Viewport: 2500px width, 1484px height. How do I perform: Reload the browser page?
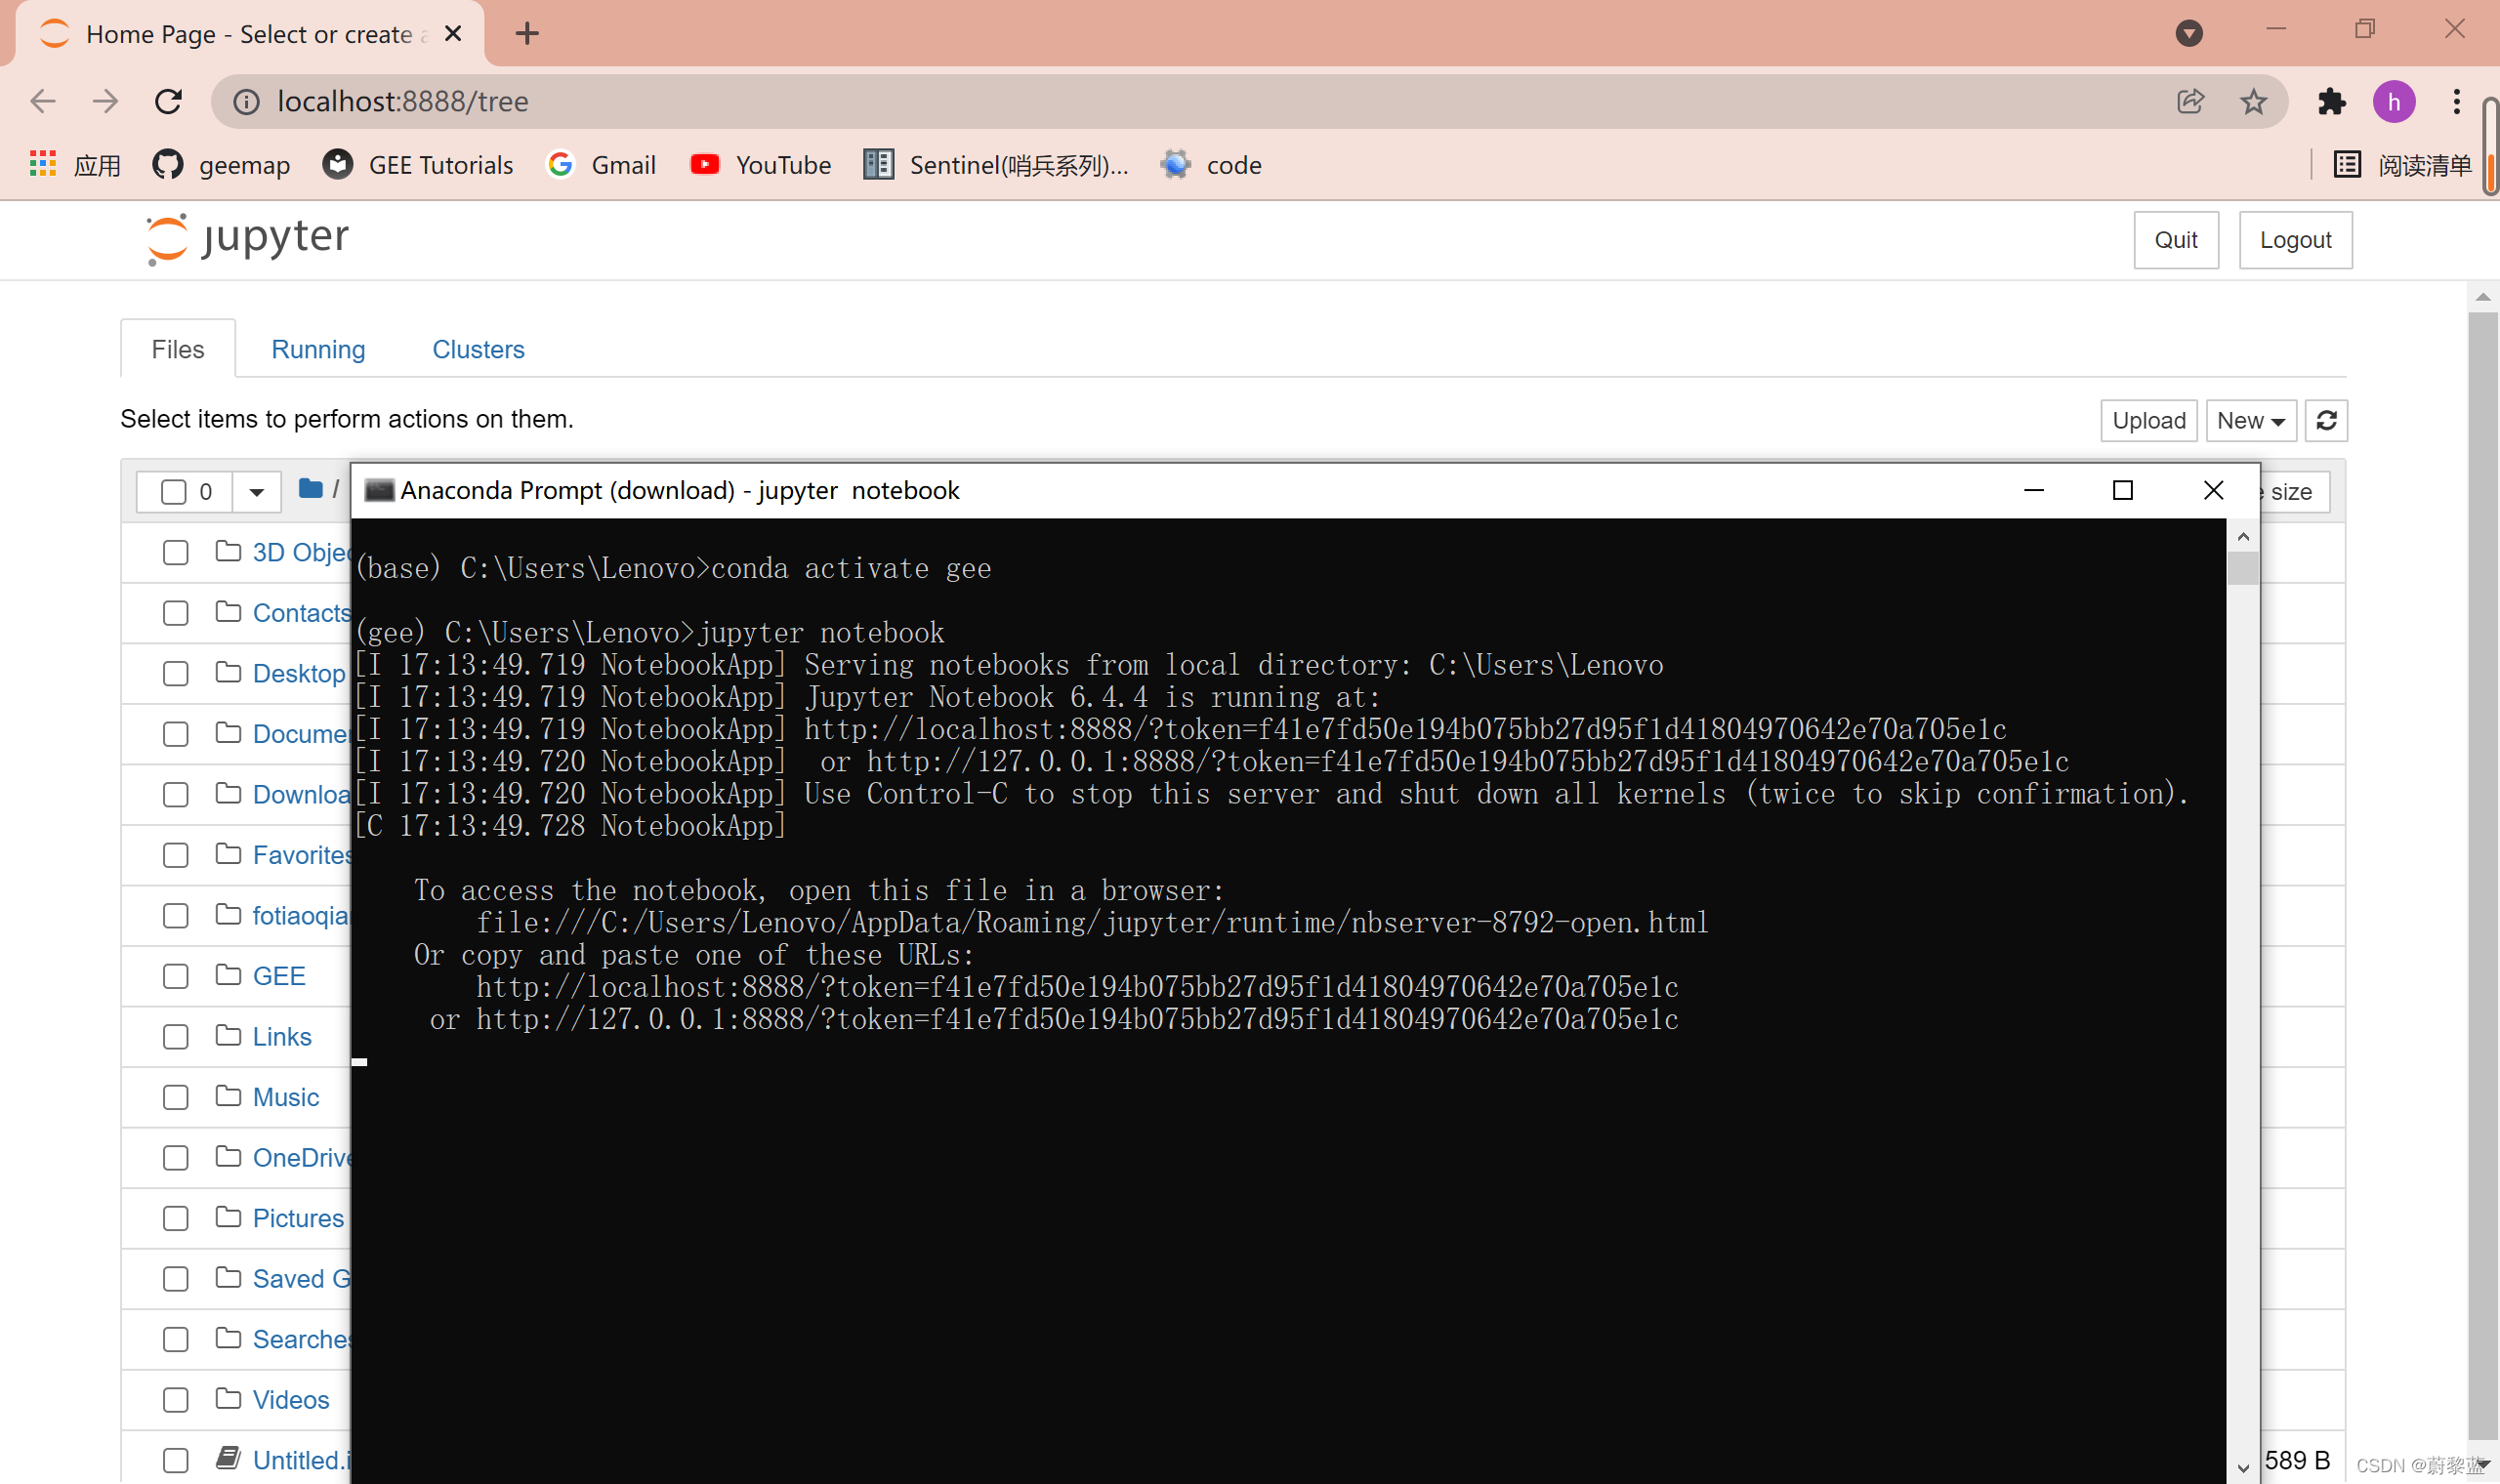pos(168,101)
